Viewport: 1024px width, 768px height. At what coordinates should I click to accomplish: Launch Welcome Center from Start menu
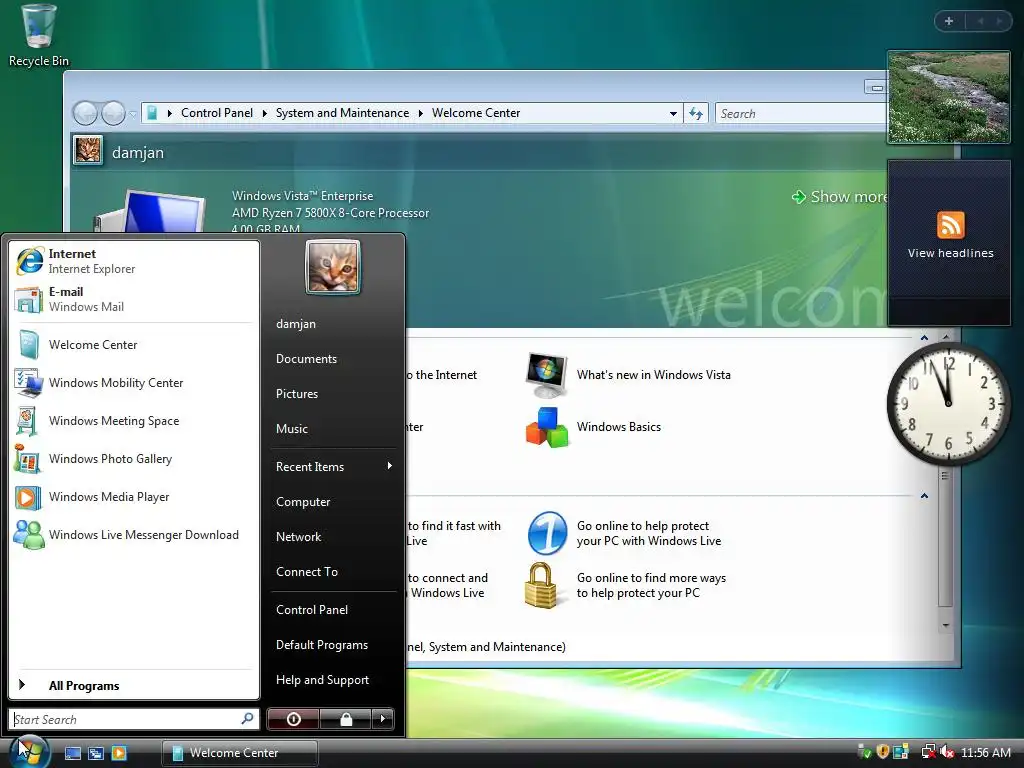coord(134,345)
